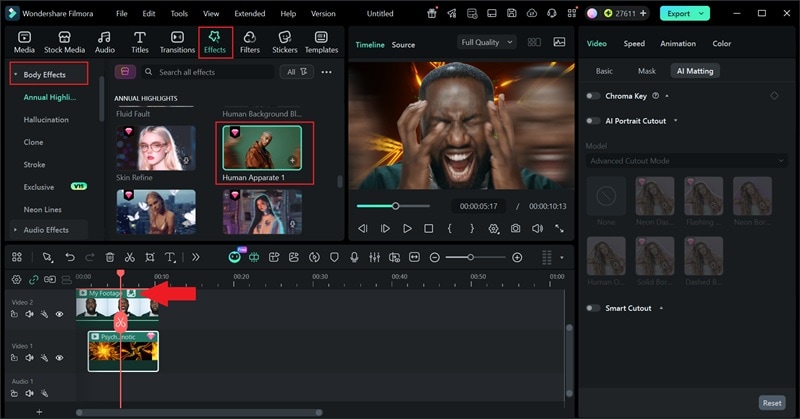Image resolution: width=800 pixels, height=419 pixels.
Task: Click the save project icon in title bar
Action: (512, 13)
